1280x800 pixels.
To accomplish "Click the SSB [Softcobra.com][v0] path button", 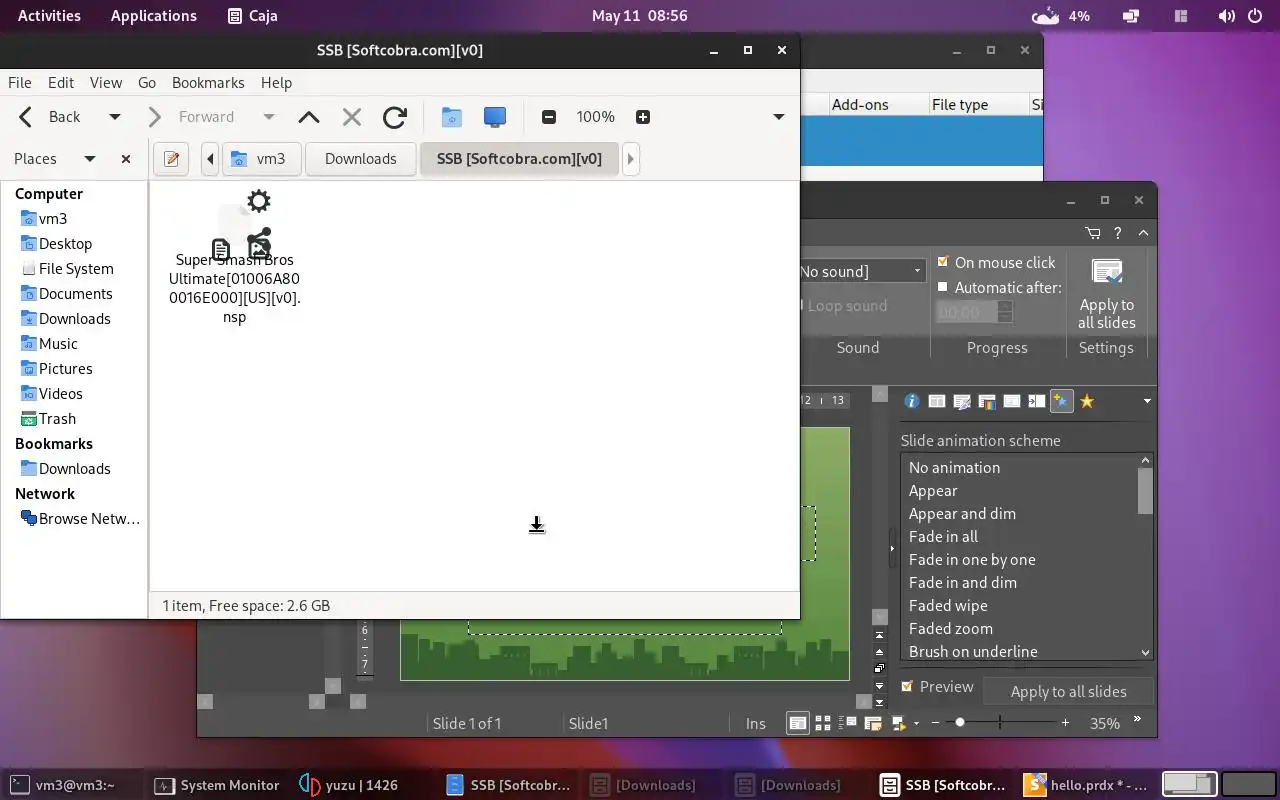I will 519,159.
